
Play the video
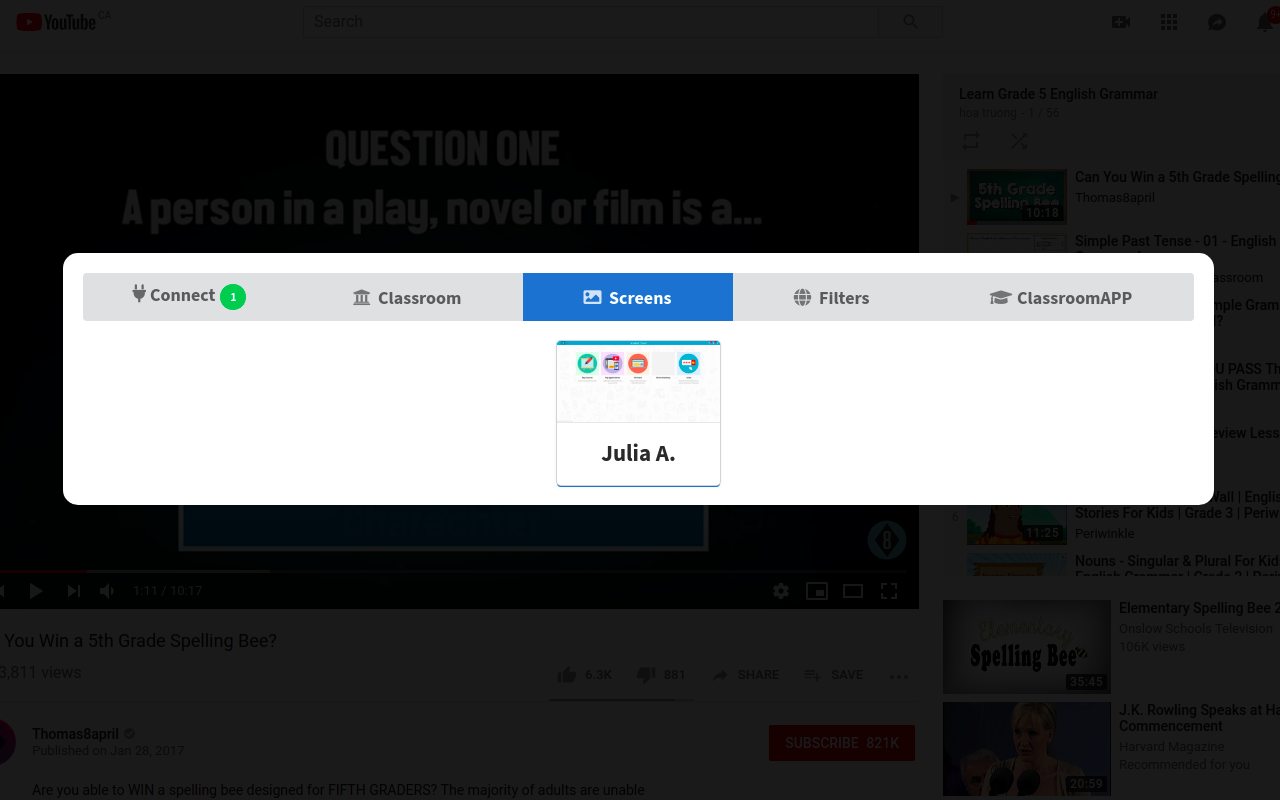point(36,591)
